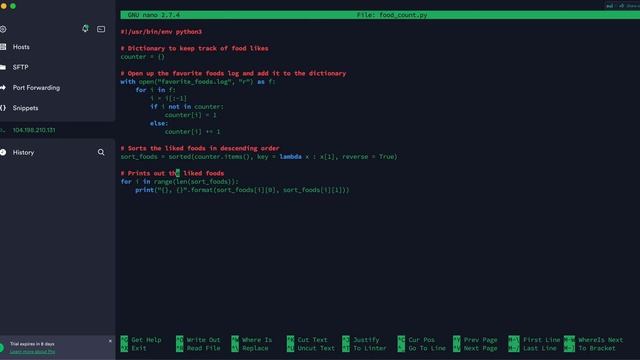
Task: Click the 'if i not in counter:' line
Action: click(x=187, y=107)
